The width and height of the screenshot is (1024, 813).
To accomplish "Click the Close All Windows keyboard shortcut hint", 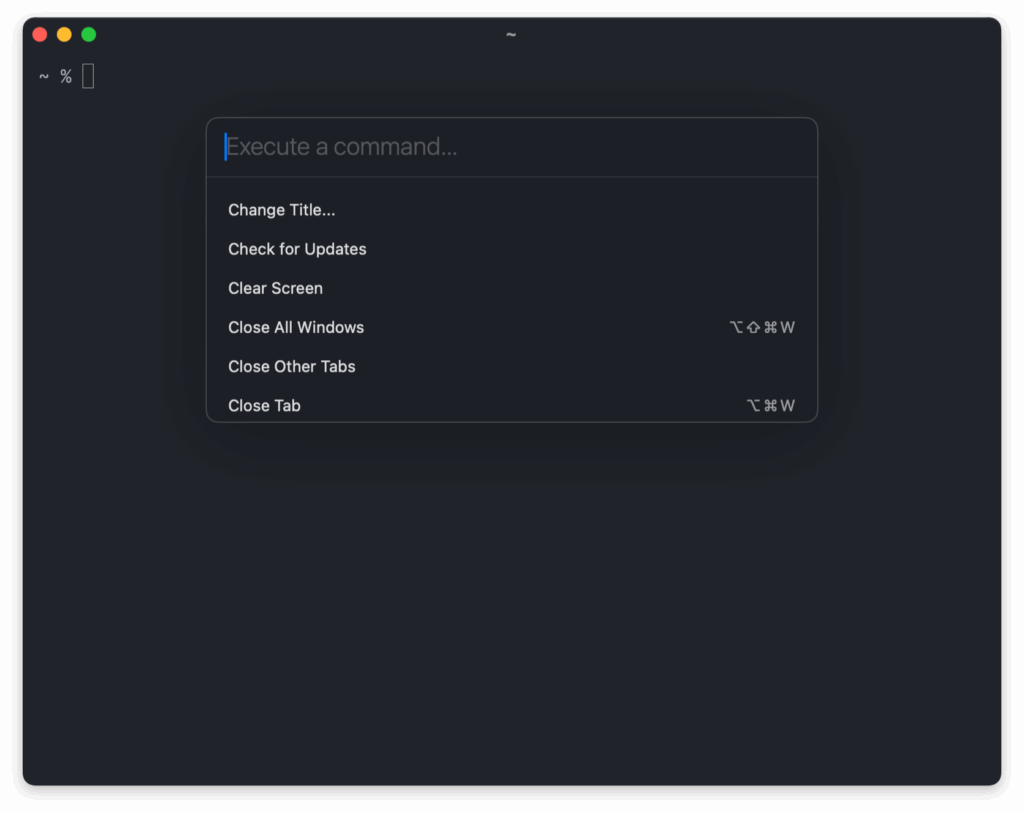I will pyautogui.click(x=762, y=327).
